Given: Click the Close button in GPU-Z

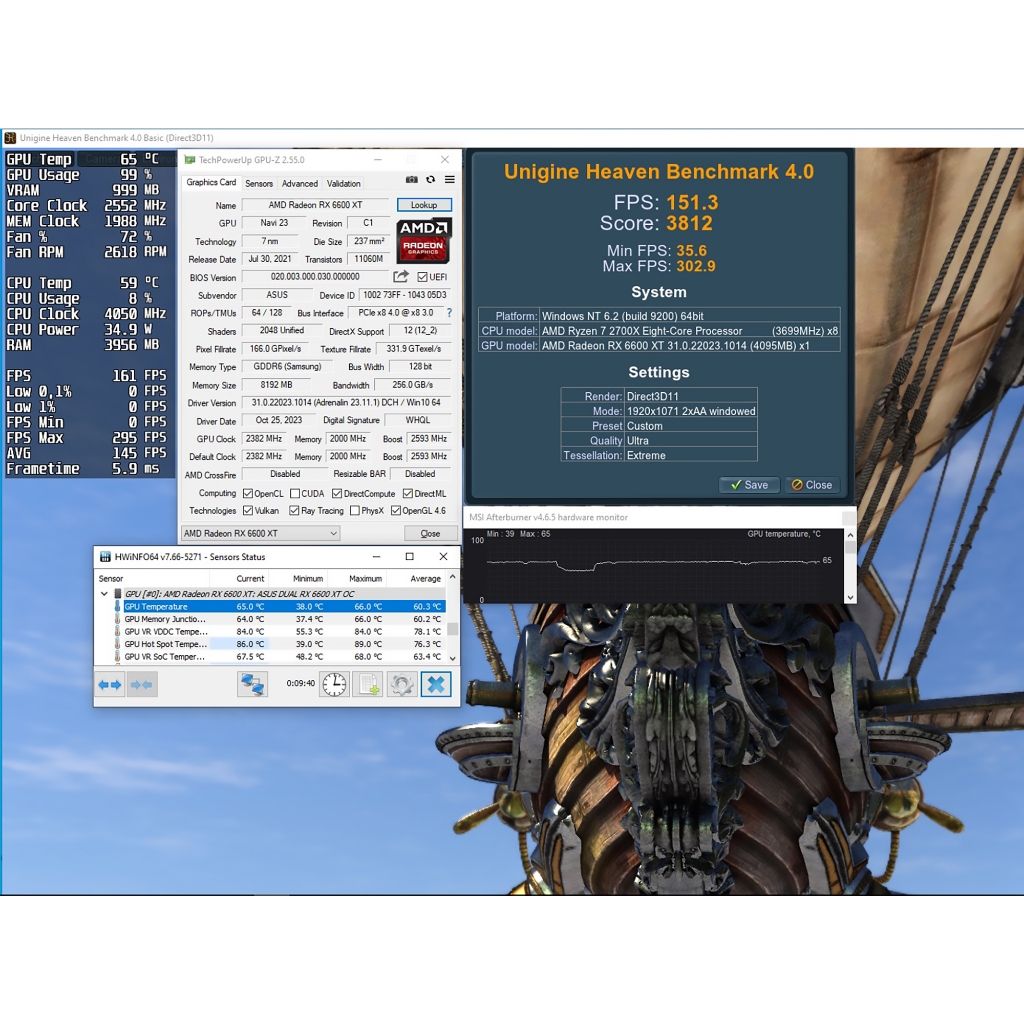Looking at the screenshot, I should coord(430,534).
